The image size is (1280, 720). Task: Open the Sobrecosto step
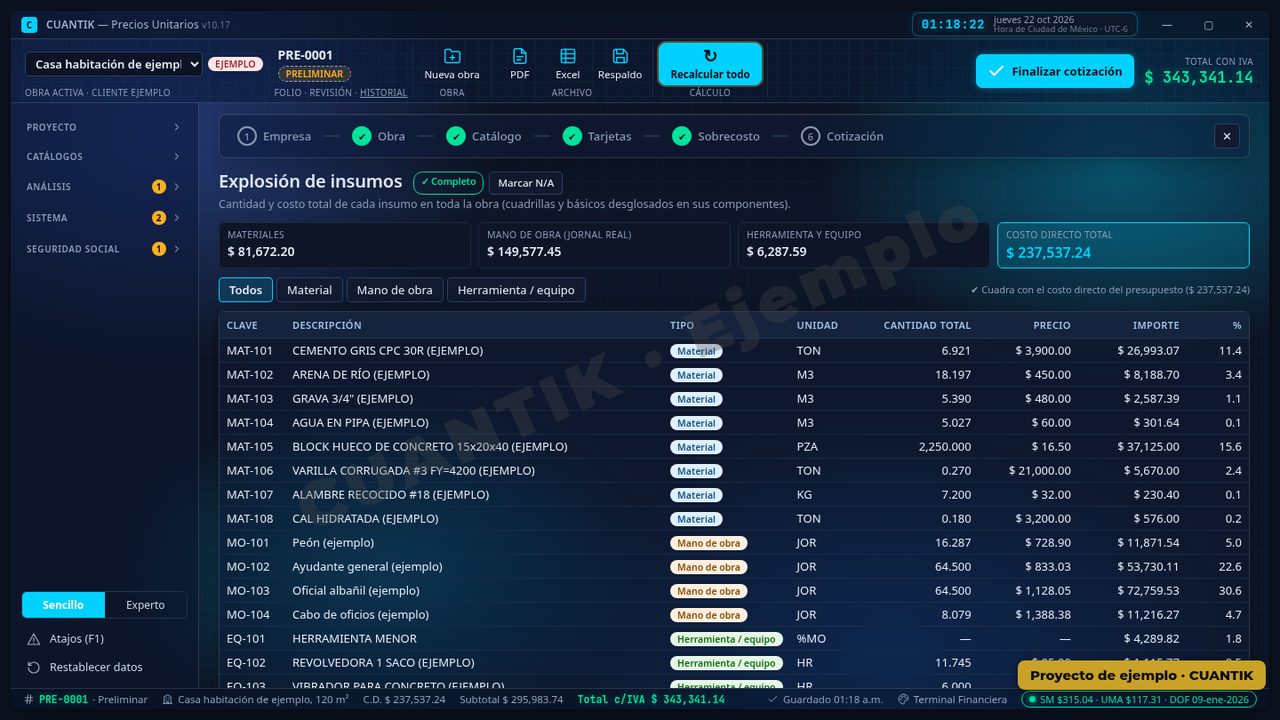pyautogui.click(x=716, y=136)
